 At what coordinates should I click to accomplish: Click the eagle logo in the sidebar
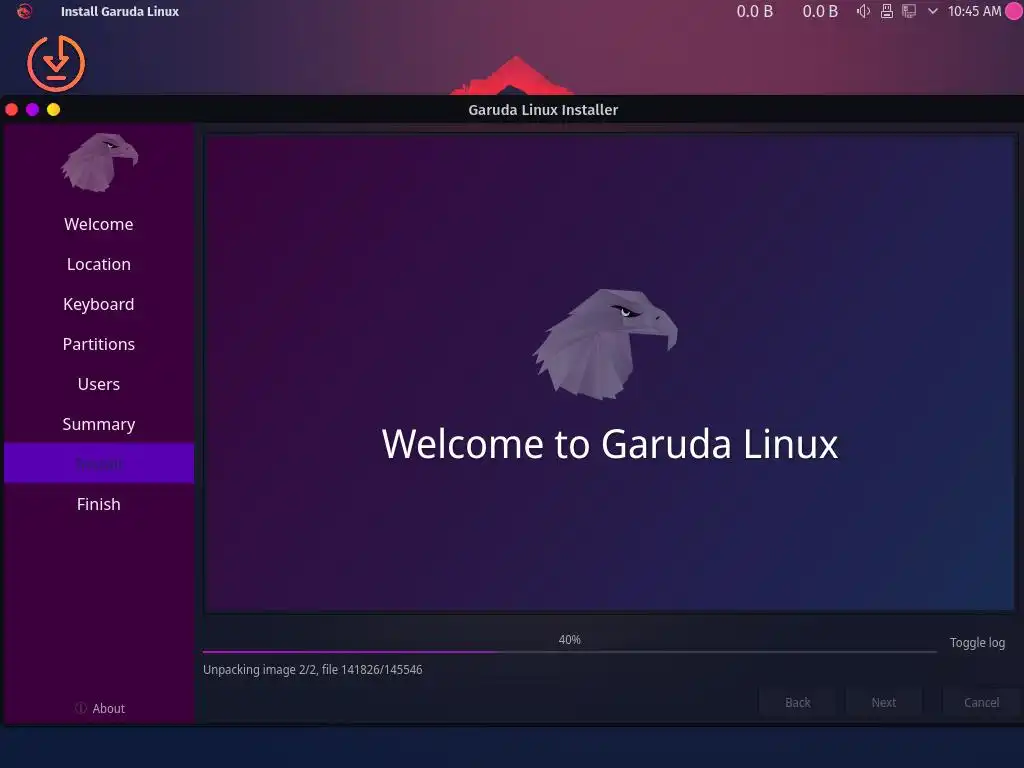click(99, 162)
